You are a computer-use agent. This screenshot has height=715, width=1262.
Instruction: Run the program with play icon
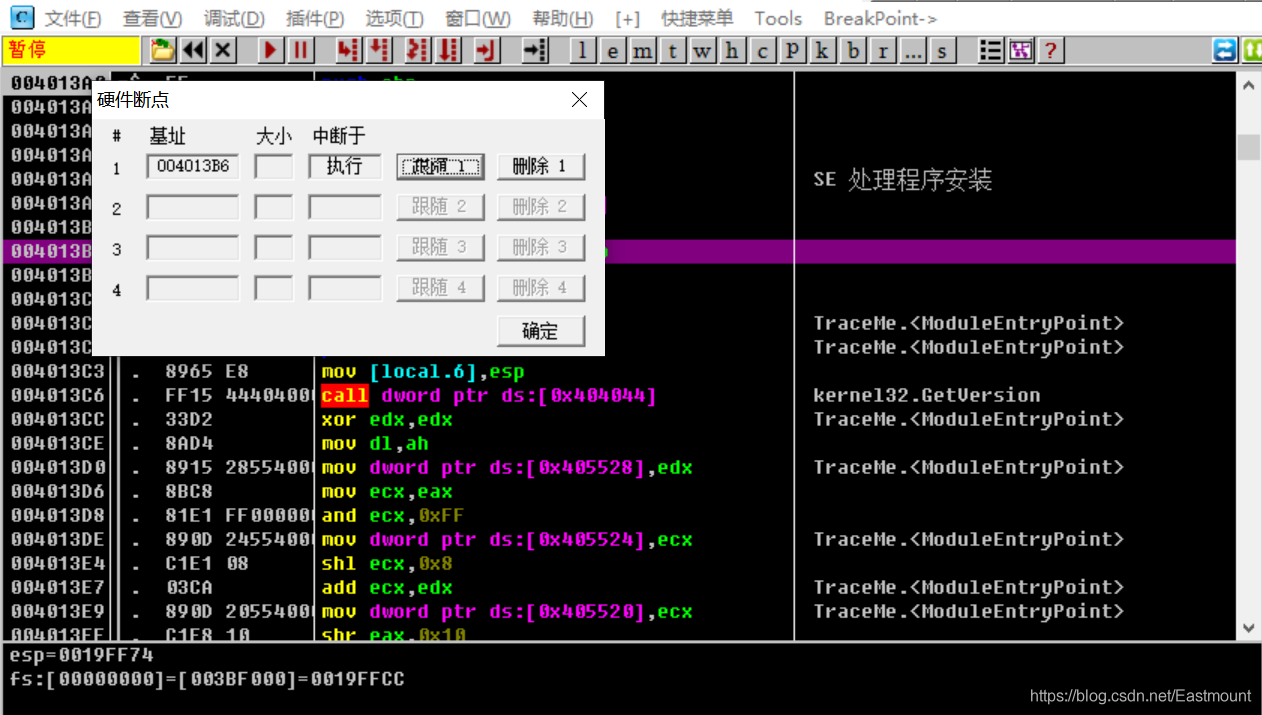tap(270, 50)
